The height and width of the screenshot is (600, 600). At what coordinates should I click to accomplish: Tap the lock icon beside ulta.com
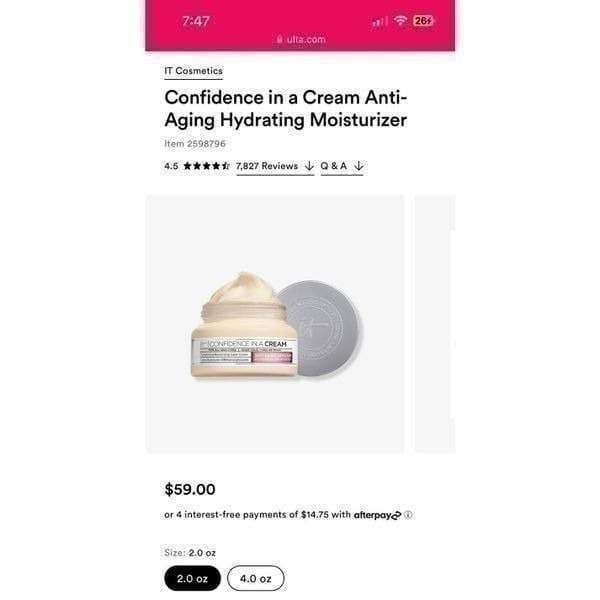click(x=280, y=39)
